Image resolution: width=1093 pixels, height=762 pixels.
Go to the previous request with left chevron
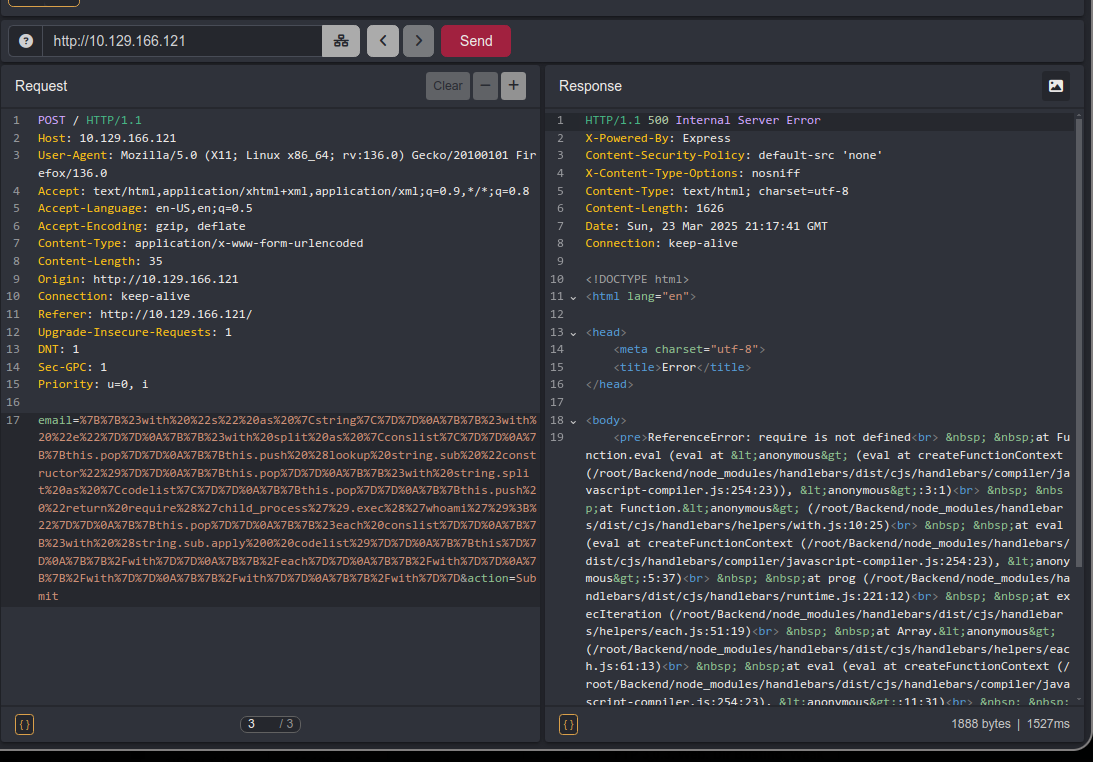[383, 41]
